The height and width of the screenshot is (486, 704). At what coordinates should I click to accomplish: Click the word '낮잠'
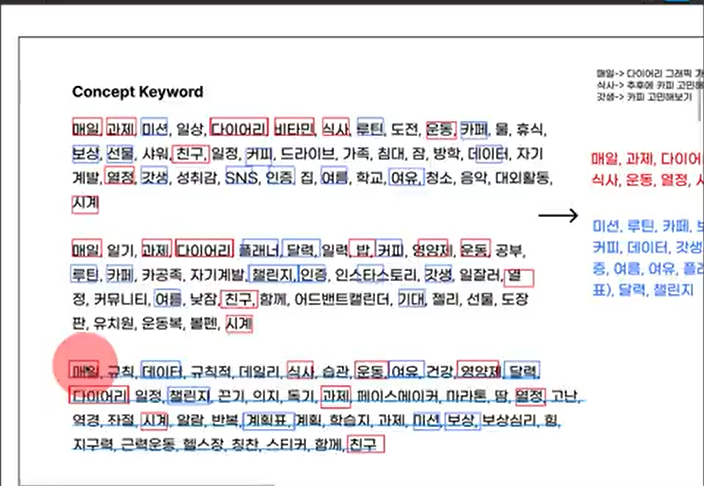[203, 299]
